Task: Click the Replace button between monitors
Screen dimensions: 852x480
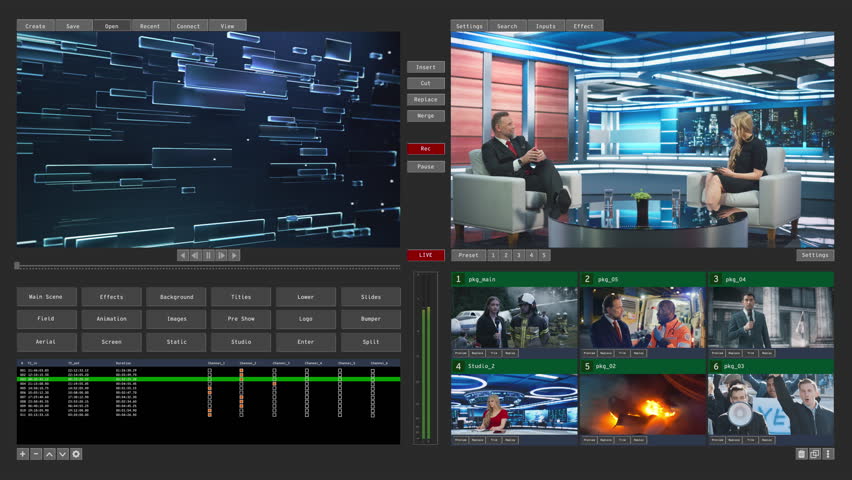Action: tap(425, 99)
